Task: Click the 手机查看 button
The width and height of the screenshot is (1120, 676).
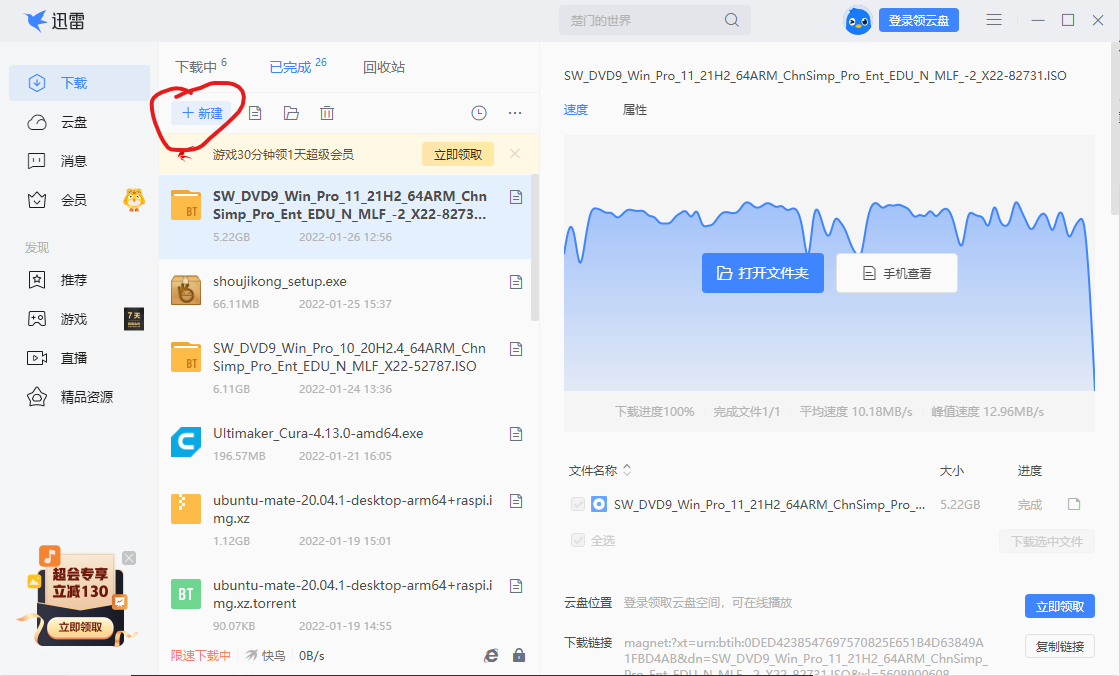Action: tap(897, 273)
